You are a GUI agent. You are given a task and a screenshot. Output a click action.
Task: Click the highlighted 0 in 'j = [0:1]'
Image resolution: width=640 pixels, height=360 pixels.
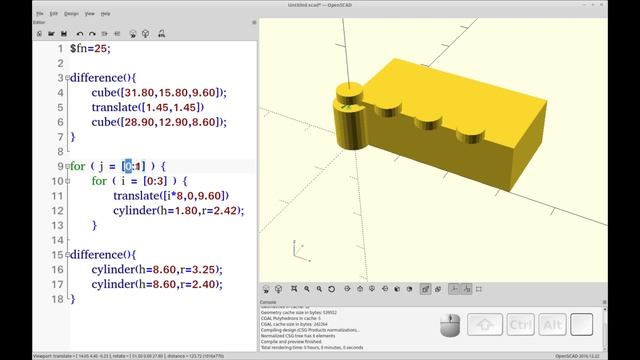[x=128, y=166]
